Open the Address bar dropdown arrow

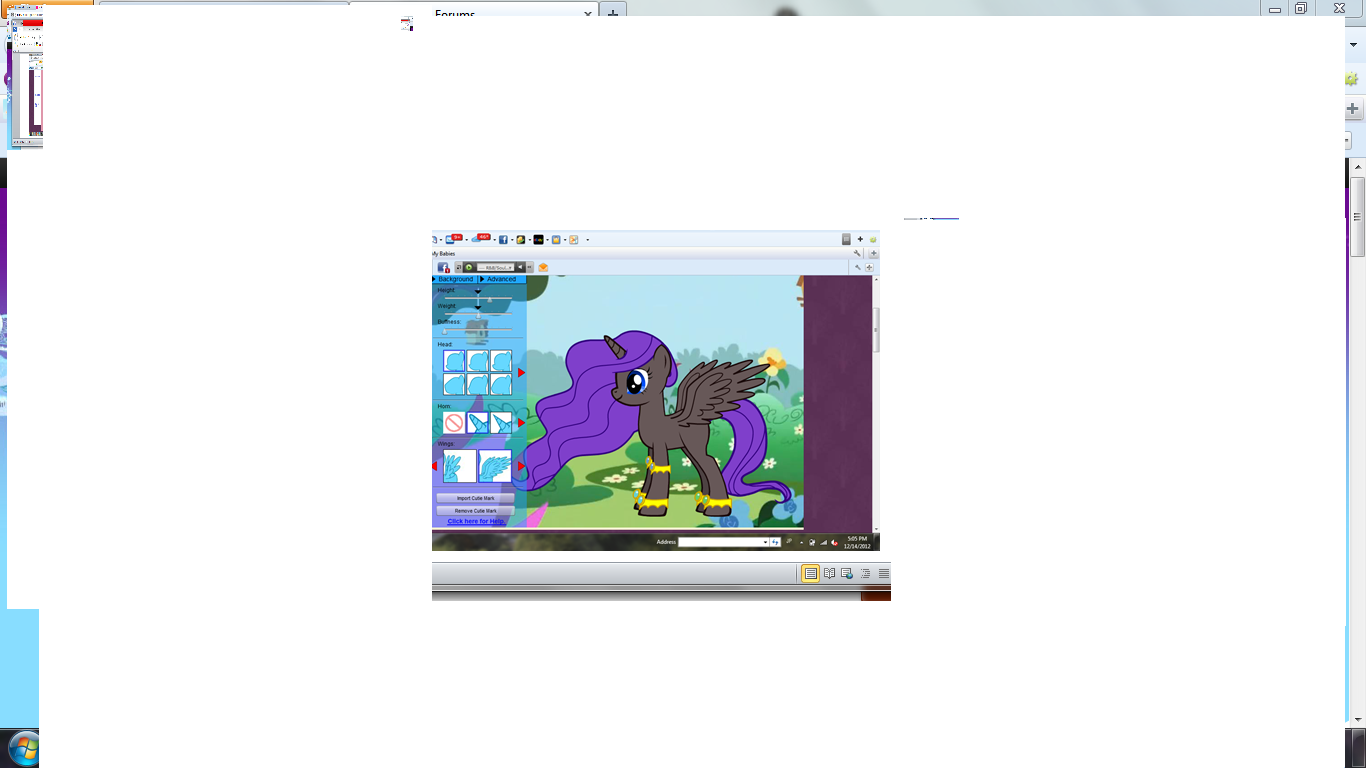[x=765, y=542]
